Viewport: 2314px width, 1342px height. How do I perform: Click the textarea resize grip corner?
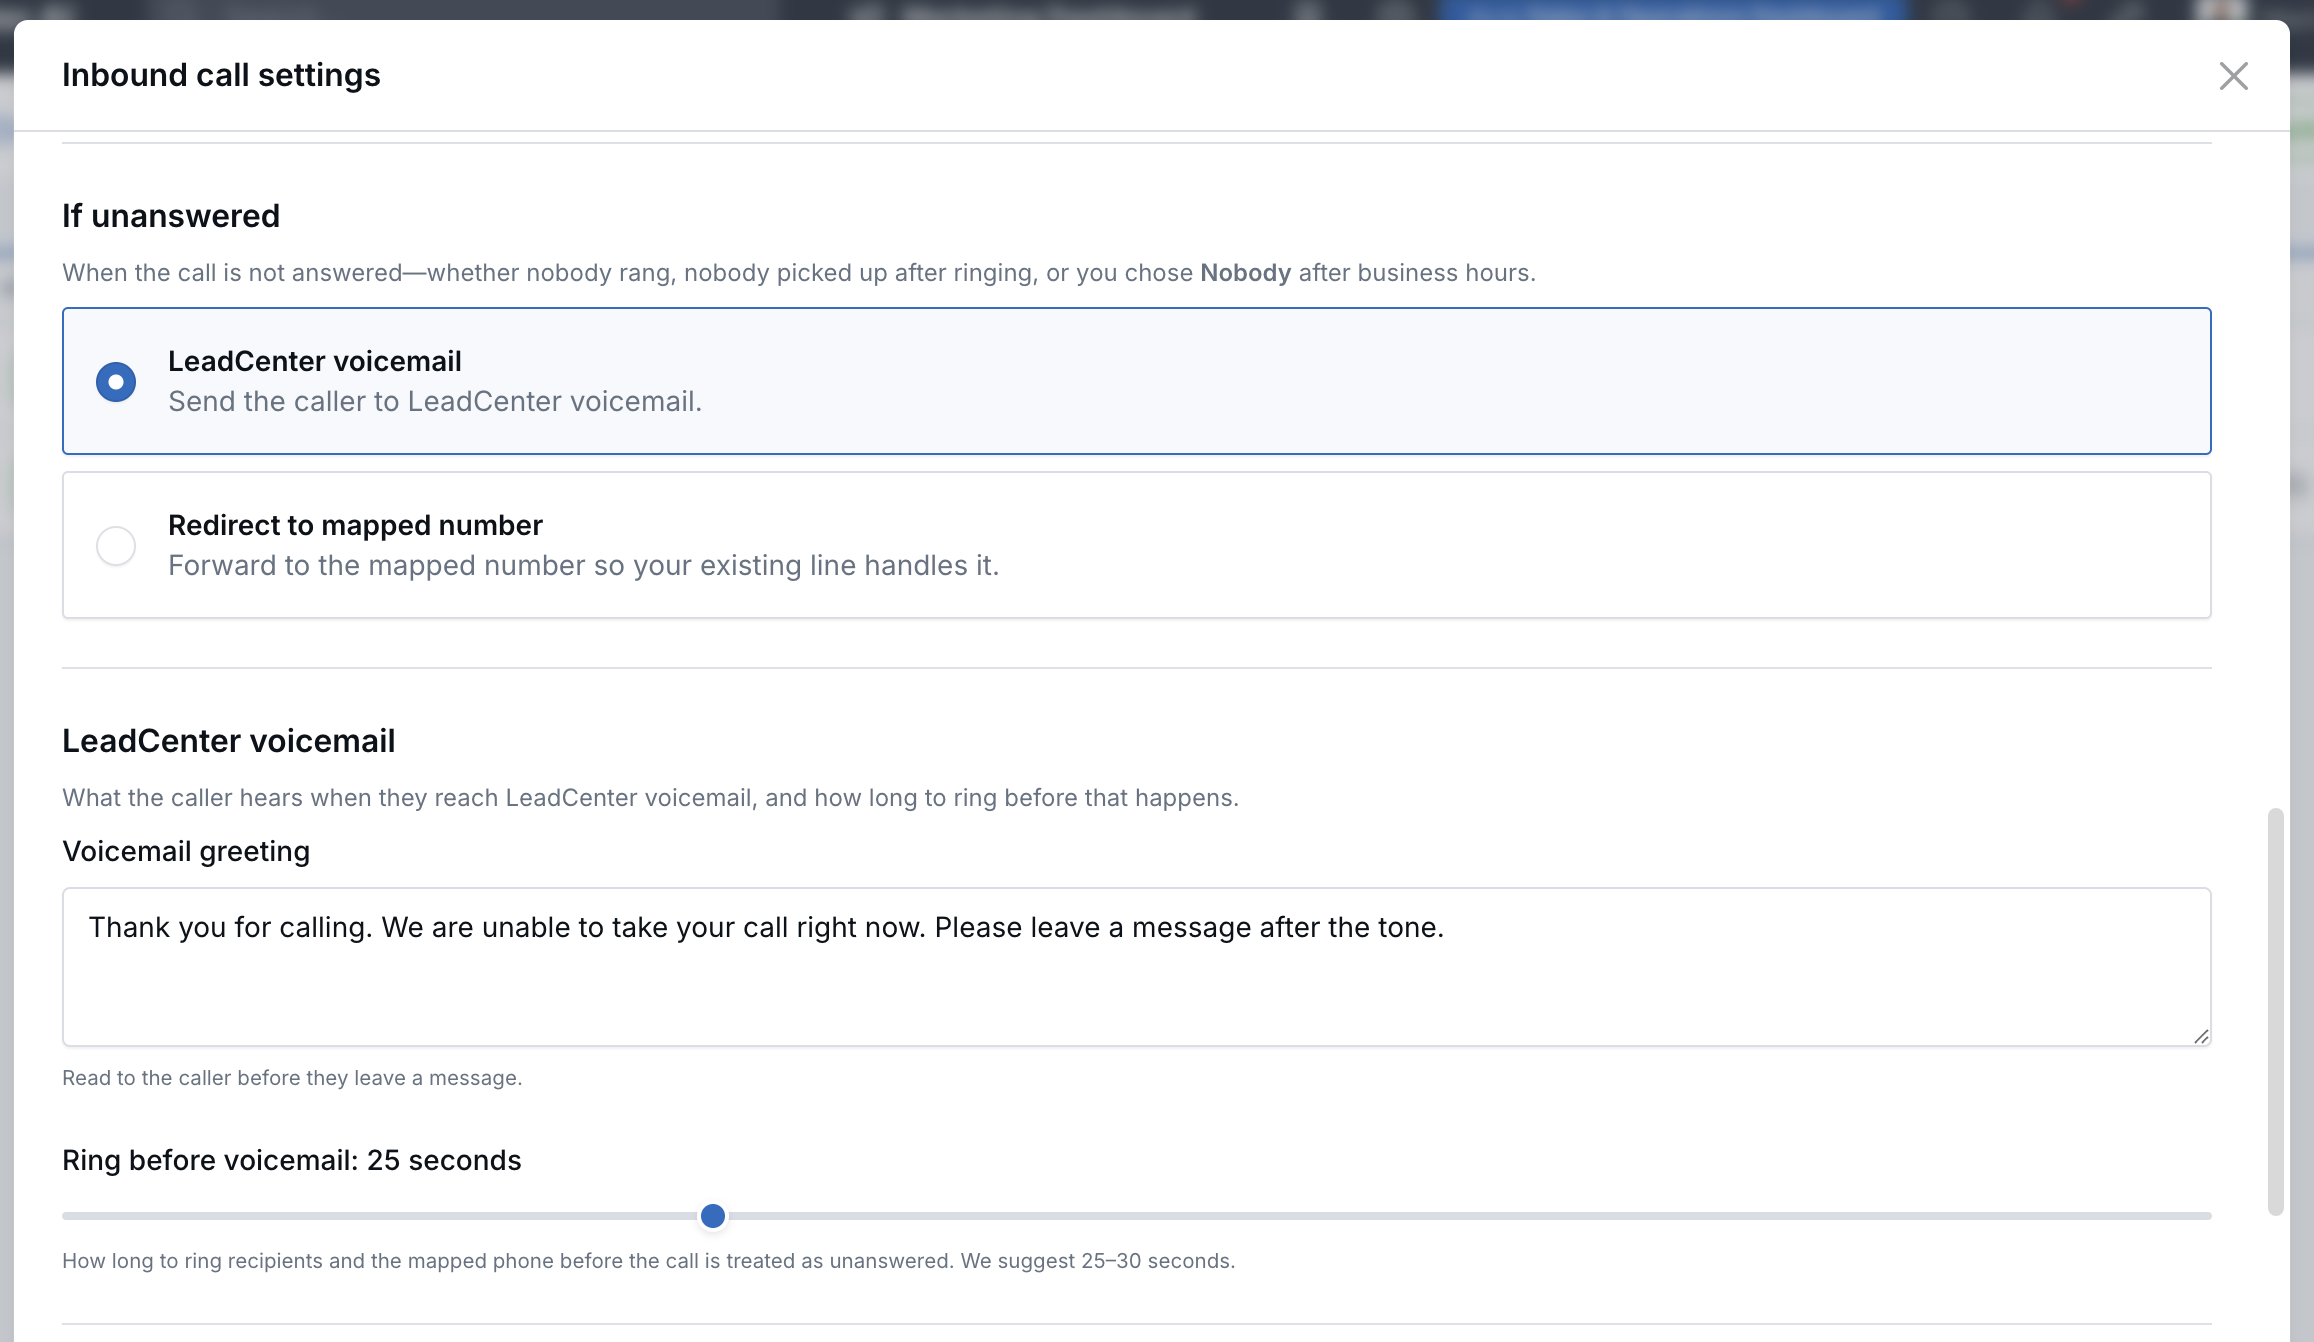2201,1036
